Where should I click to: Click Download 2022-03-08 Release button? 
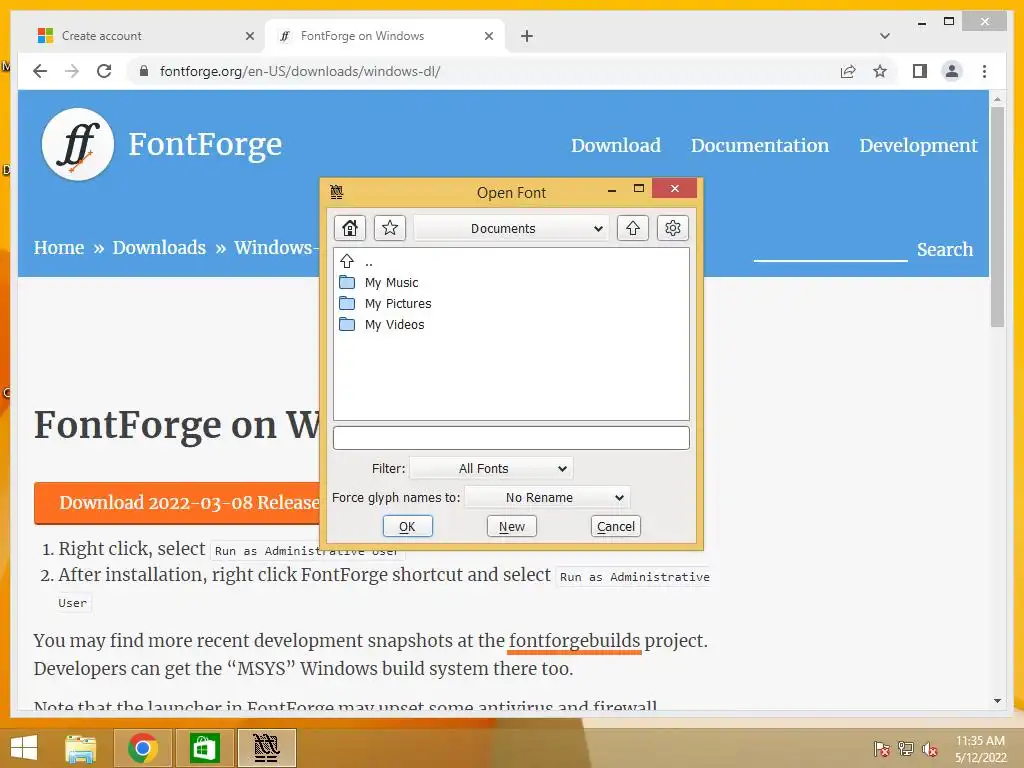[178, 503]
